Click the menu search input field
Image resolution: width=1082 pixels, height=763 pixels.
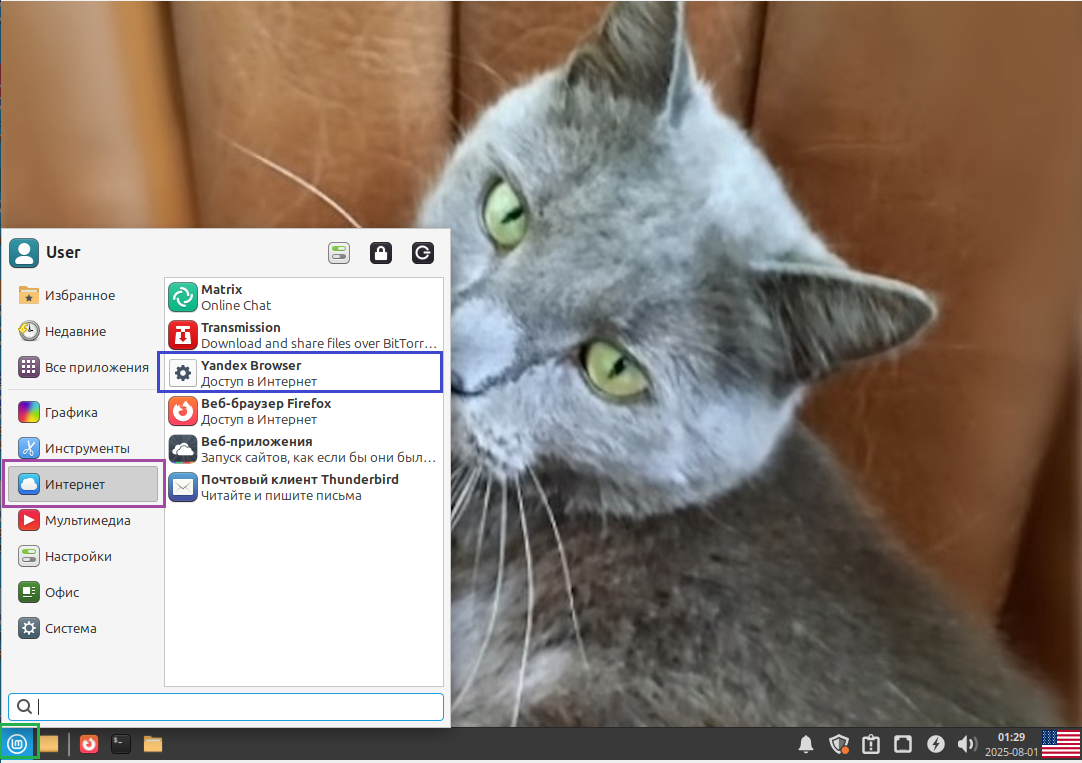[x=230, y=706]
